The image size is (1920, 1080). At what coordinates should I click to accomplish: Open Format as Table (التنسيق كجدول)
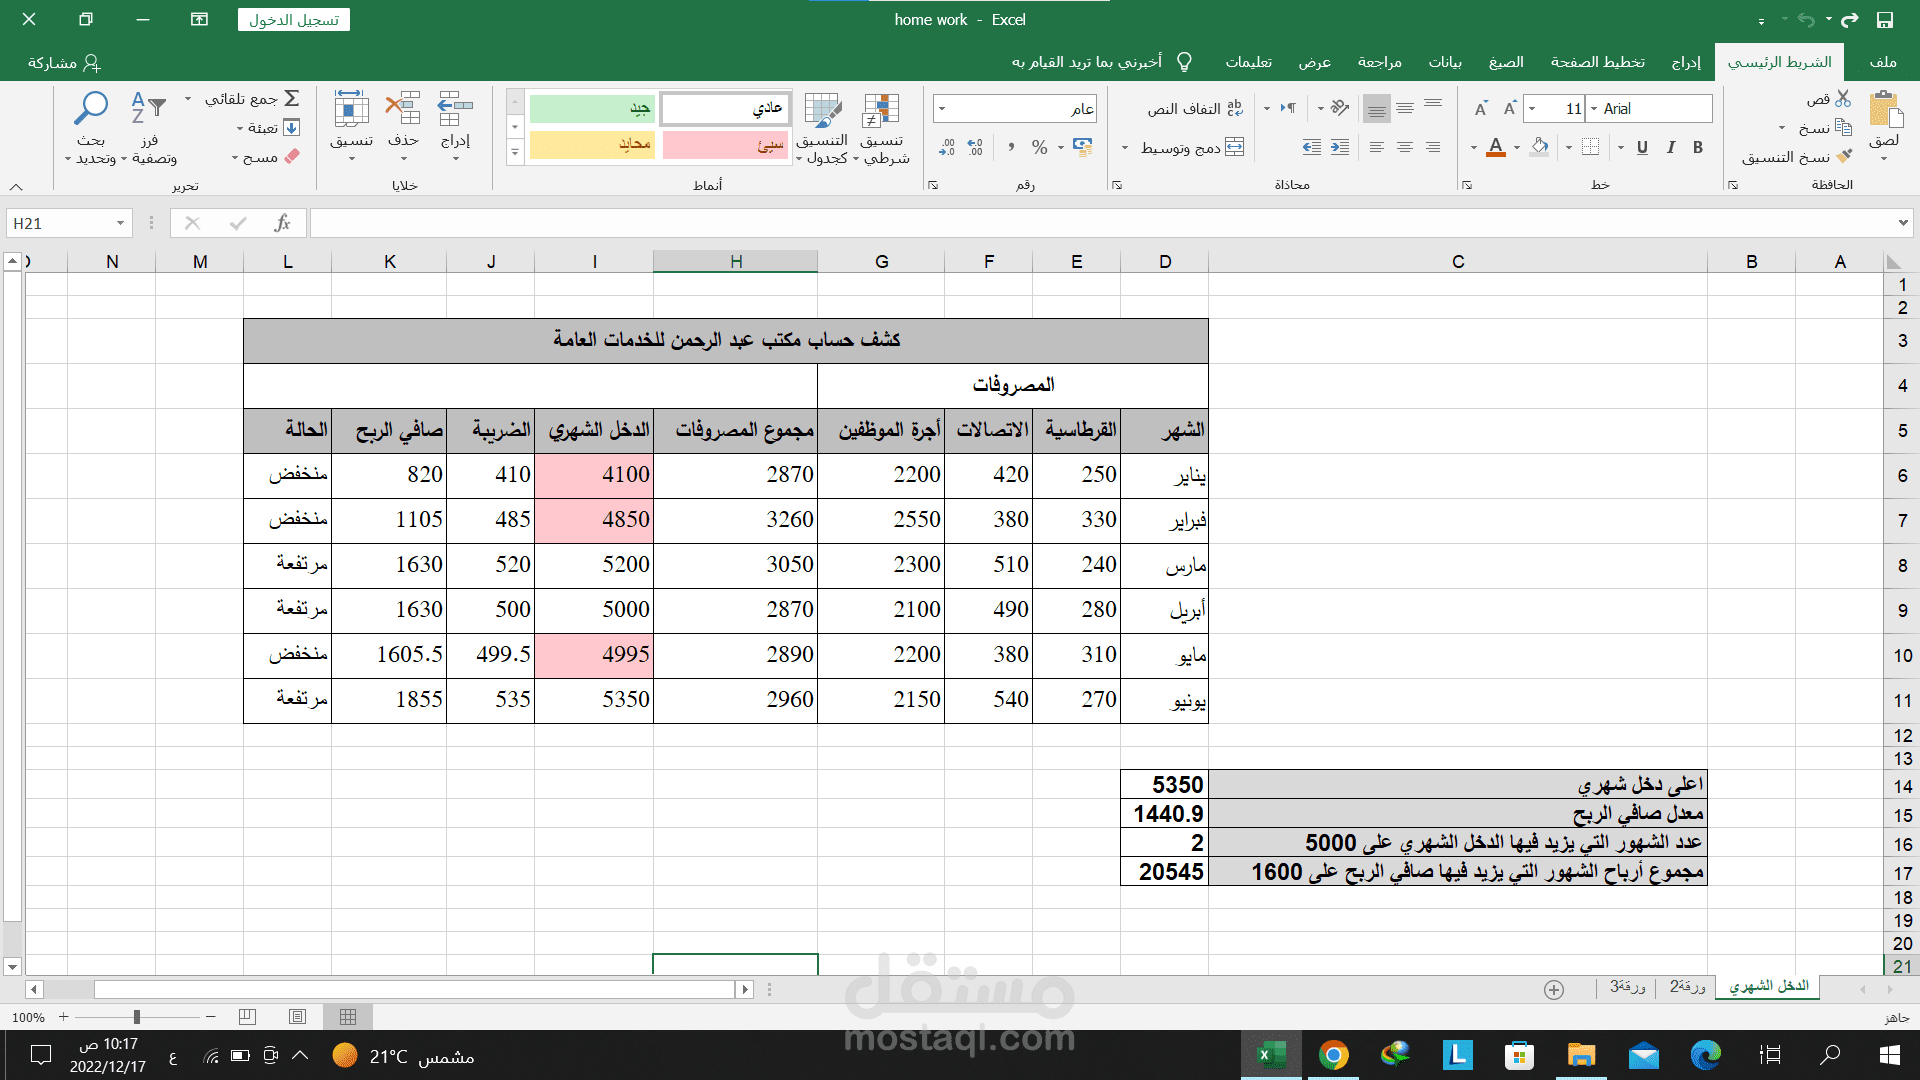(823, 128)
